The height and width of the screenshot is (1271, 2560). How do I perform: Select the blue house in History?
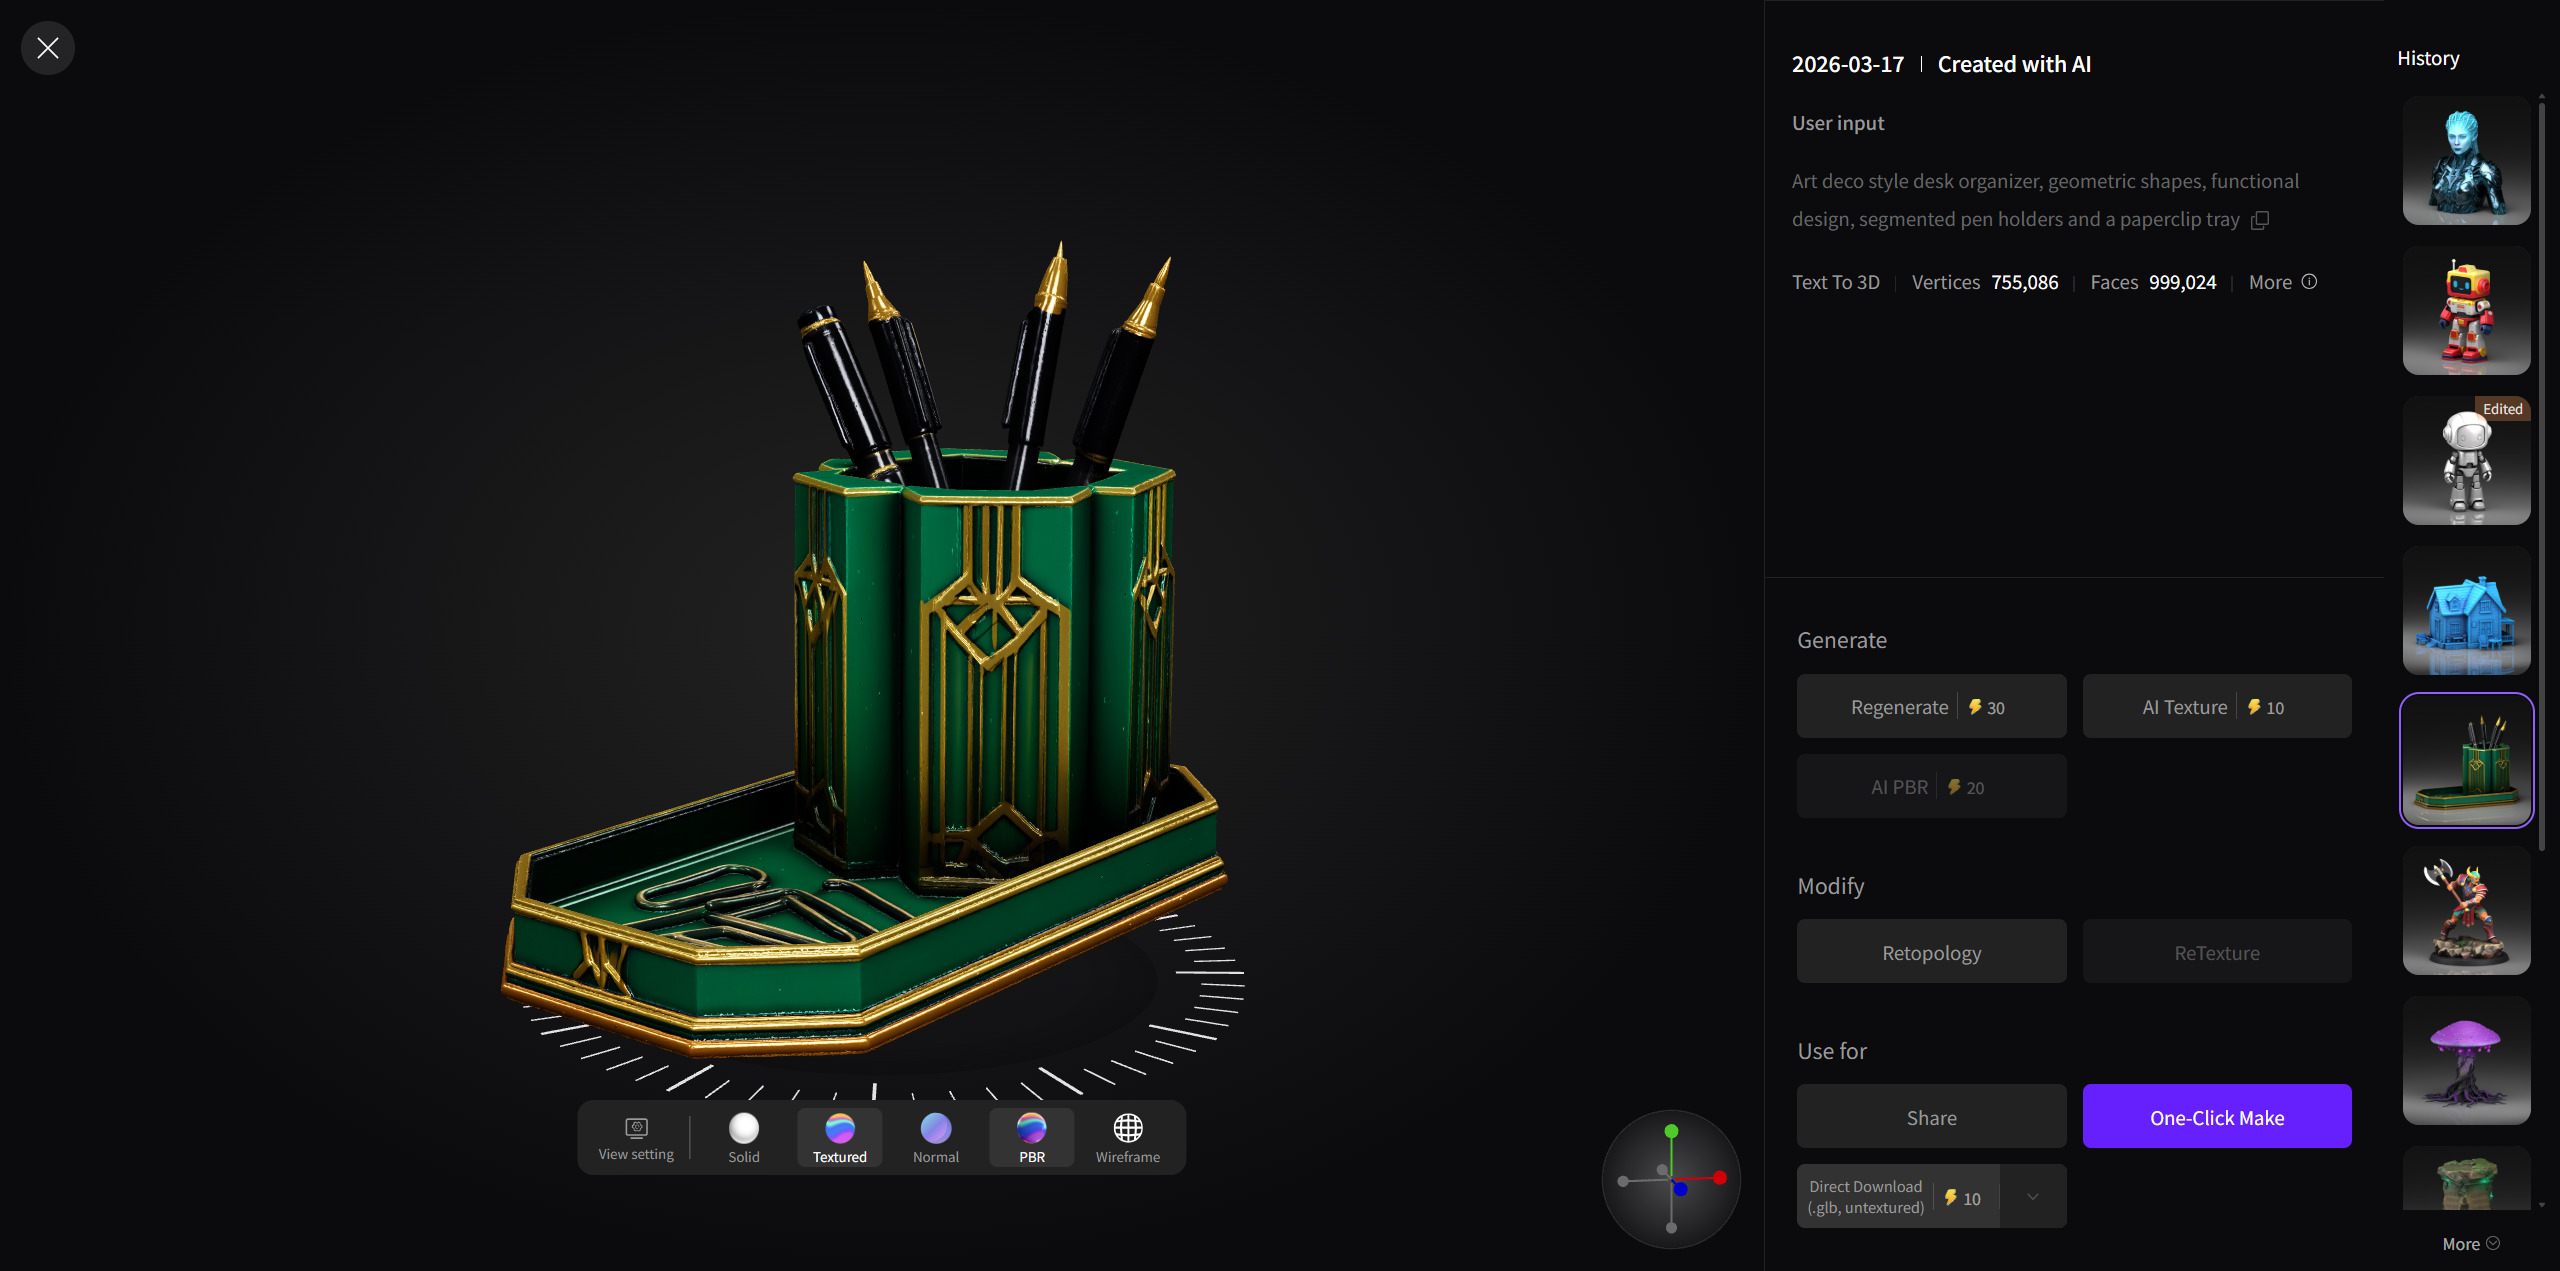coord(2465,611)
